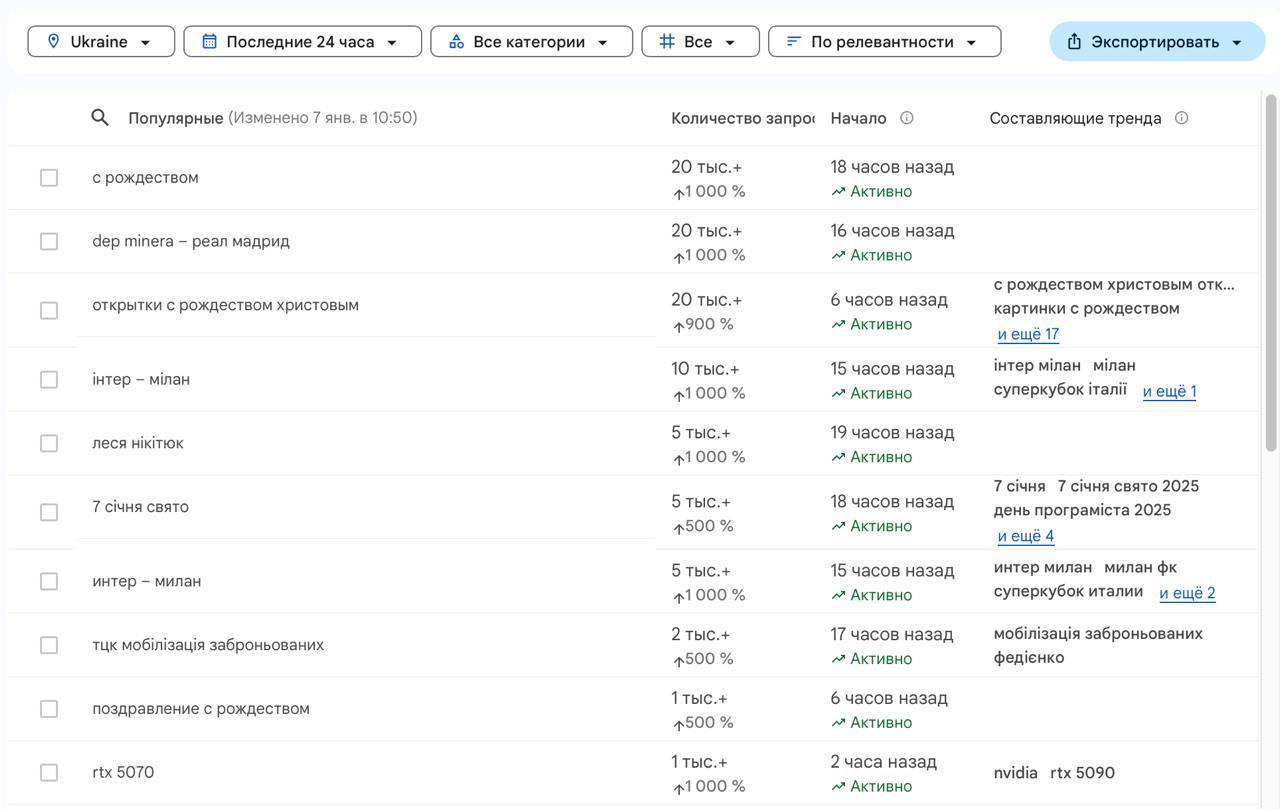Click the и ещё 17 link
The image size is (1280, 809).
1028,334
